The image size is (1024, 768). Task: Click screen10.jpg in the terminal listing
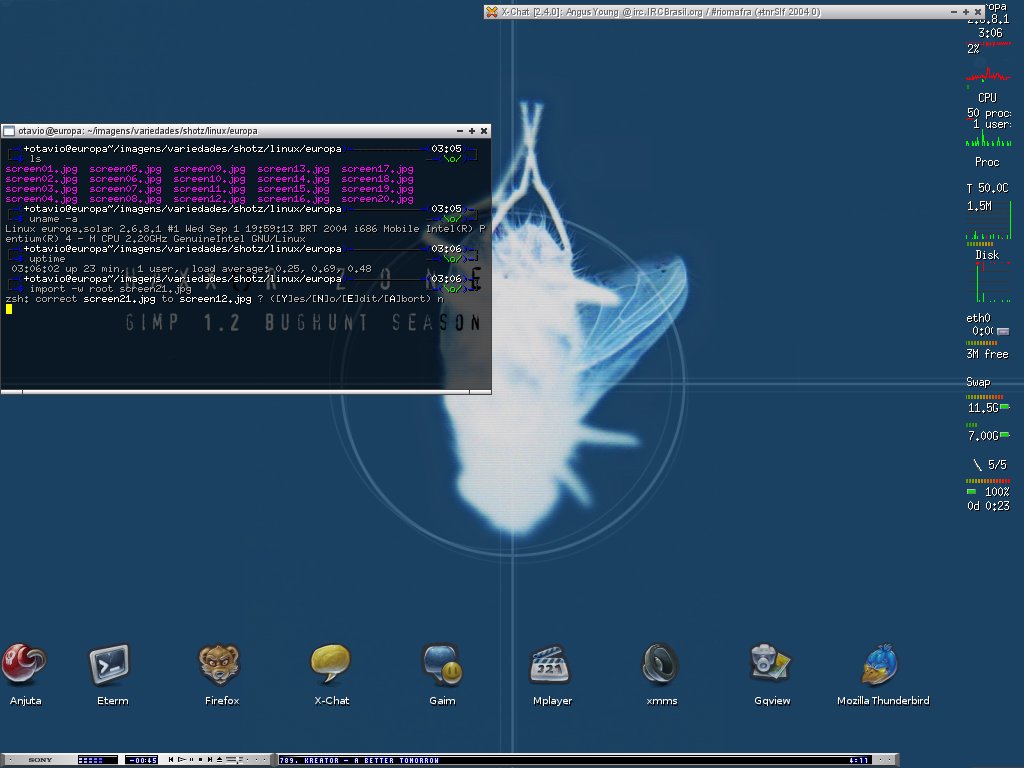tap(209, 179)
